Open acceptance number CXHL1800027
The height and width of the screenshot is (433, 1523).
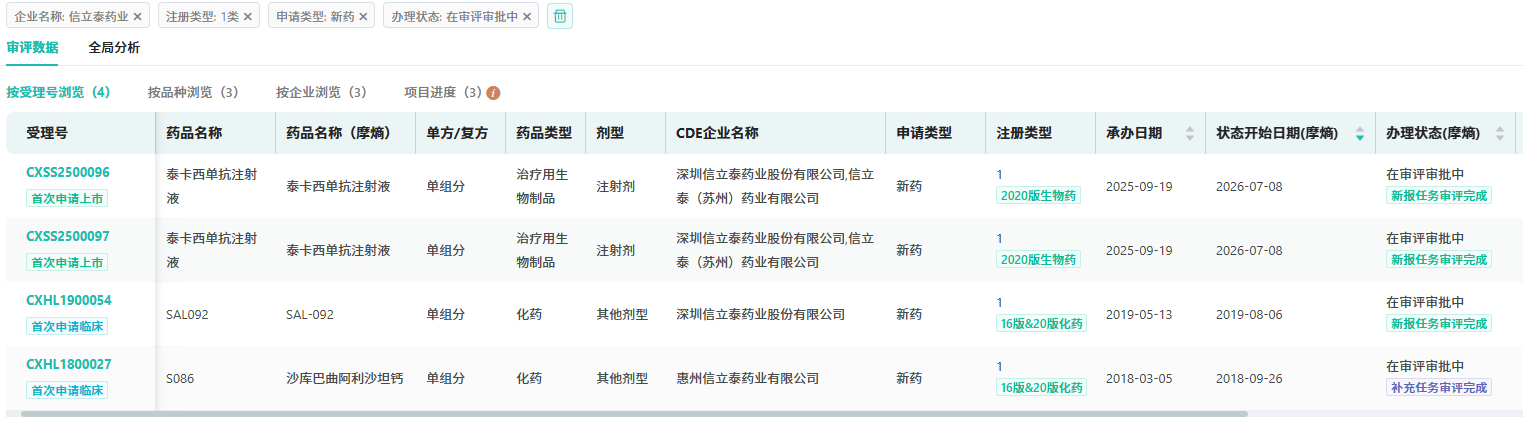69,364
